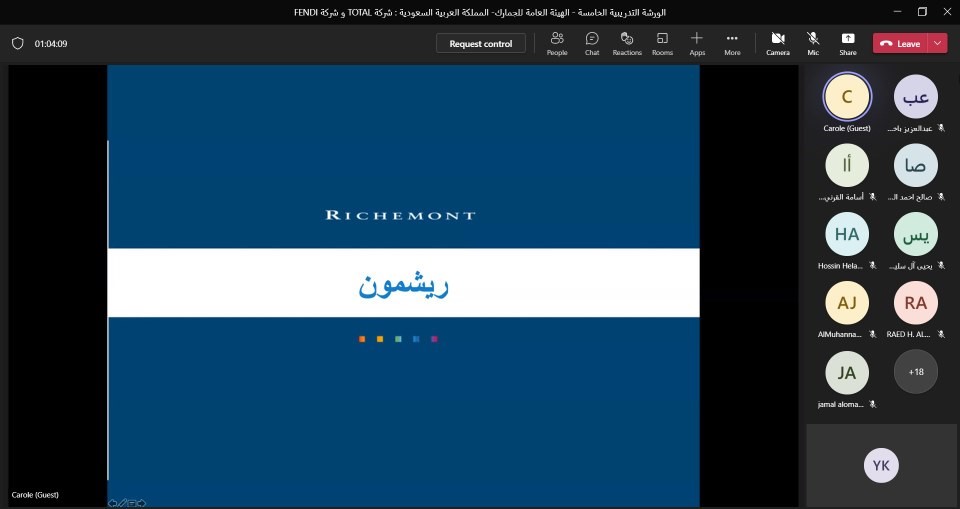
Task: Expand the Leave options arrow
Action: coord(938,43)
